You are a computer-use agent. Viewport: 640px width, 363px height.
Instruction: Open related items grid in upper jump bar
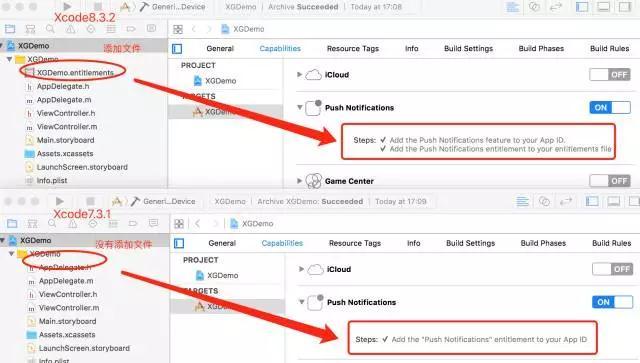point(178,29)
